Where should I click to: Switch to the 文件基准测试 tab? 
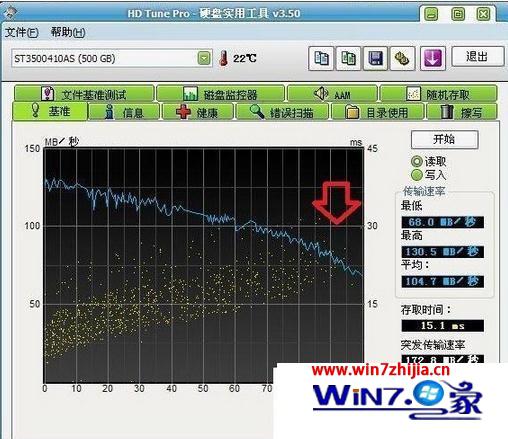(x=84, y=94)
